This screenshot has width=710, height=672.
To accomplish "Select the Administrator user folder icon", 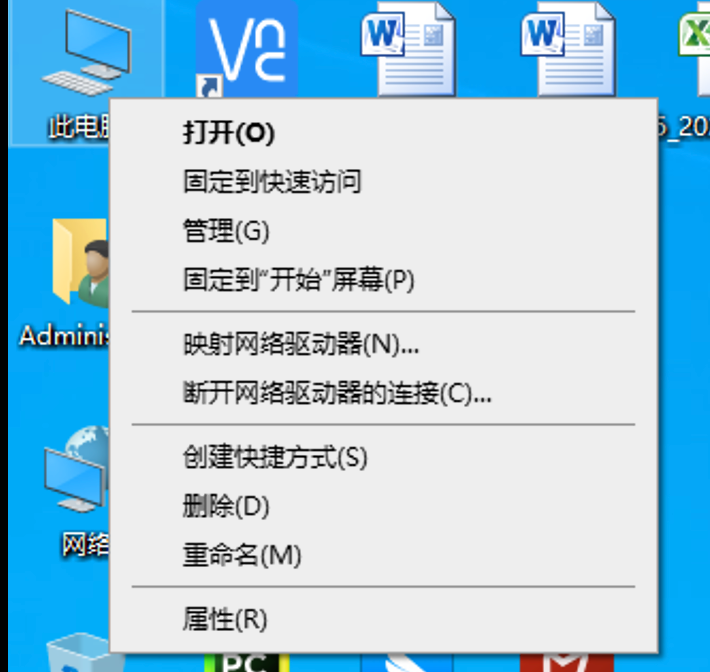I will (81, 263).
